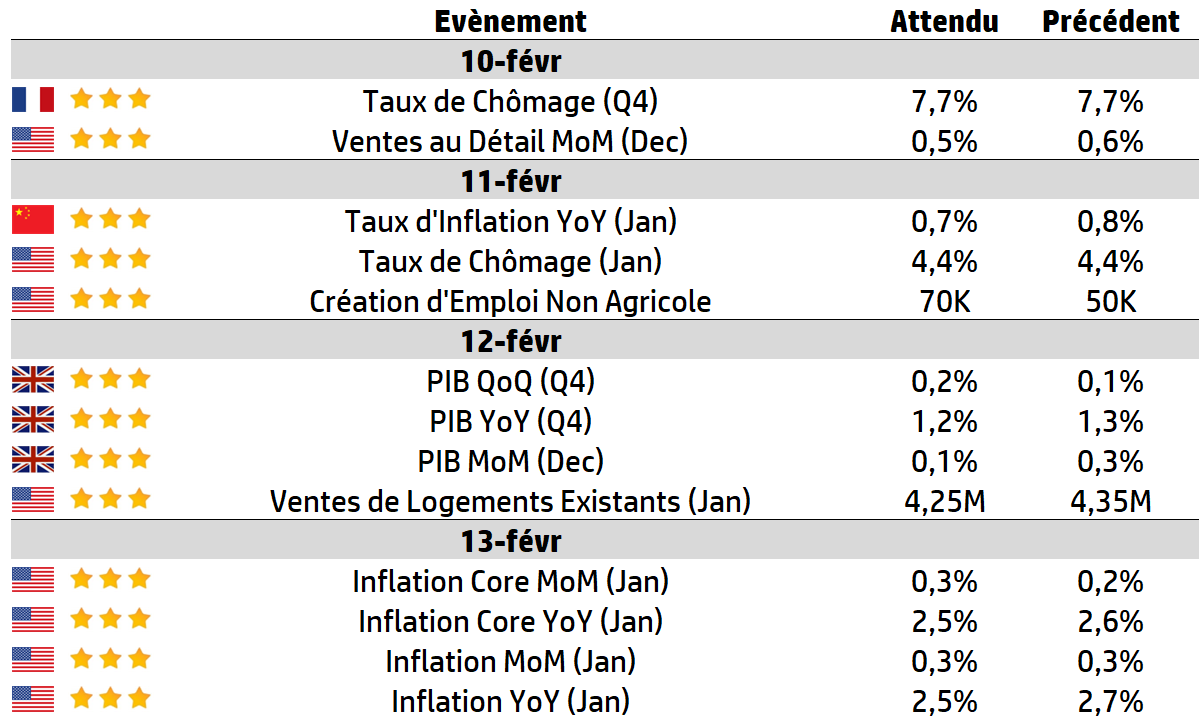This screenshot has width=1200, height=722.
Task: Click US flag beside Création d'Emploi Non Agricole
Action: 33,300
